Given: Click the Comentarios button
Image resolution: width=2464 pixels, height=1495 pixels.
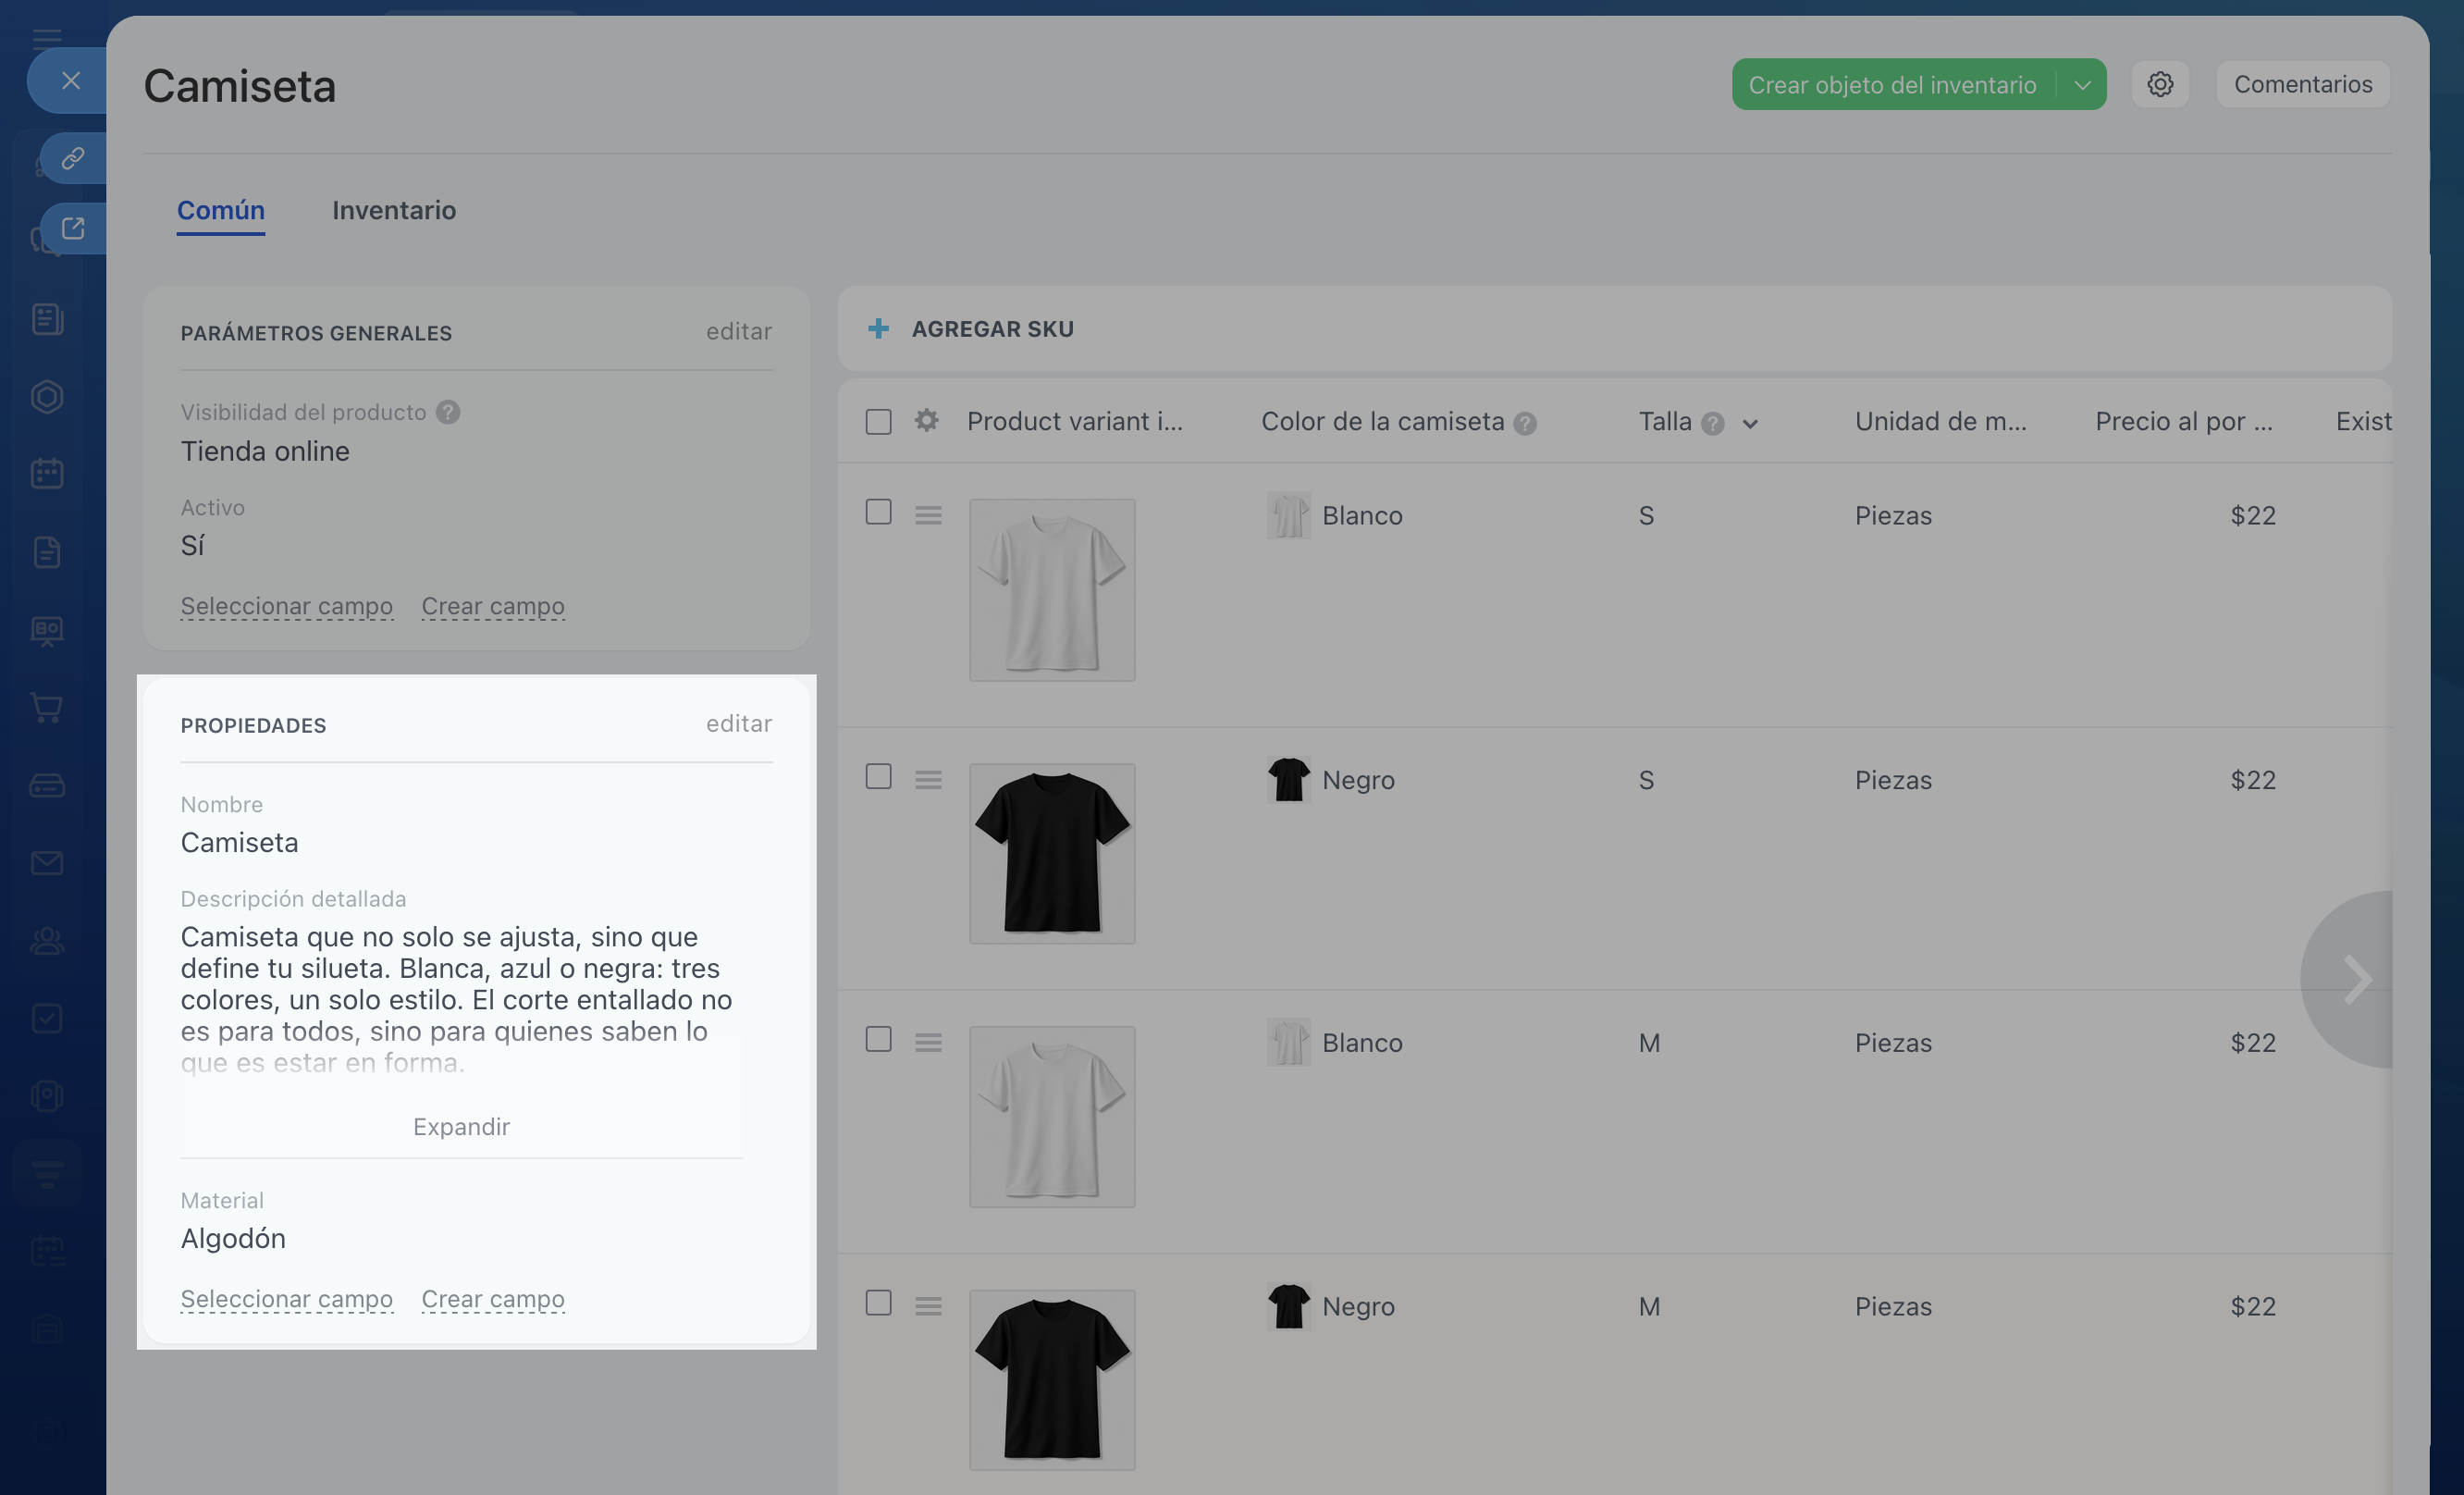Looking at the screenshot, I should (x=2302, y=84).
